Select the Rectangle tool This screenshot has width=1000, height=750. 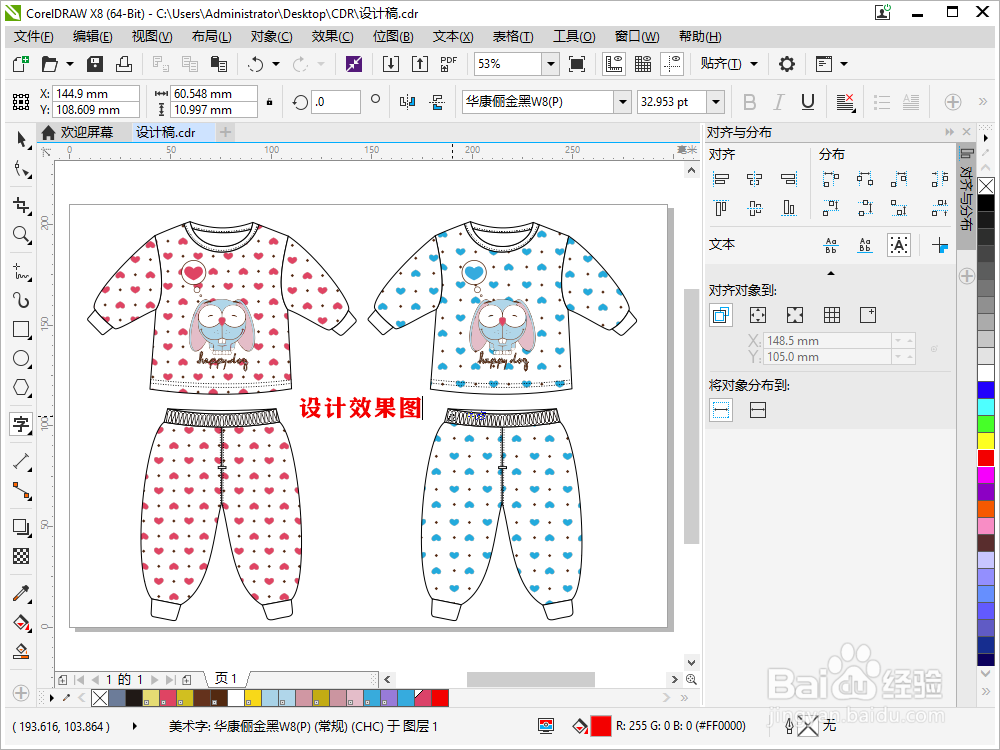[22, 329]
